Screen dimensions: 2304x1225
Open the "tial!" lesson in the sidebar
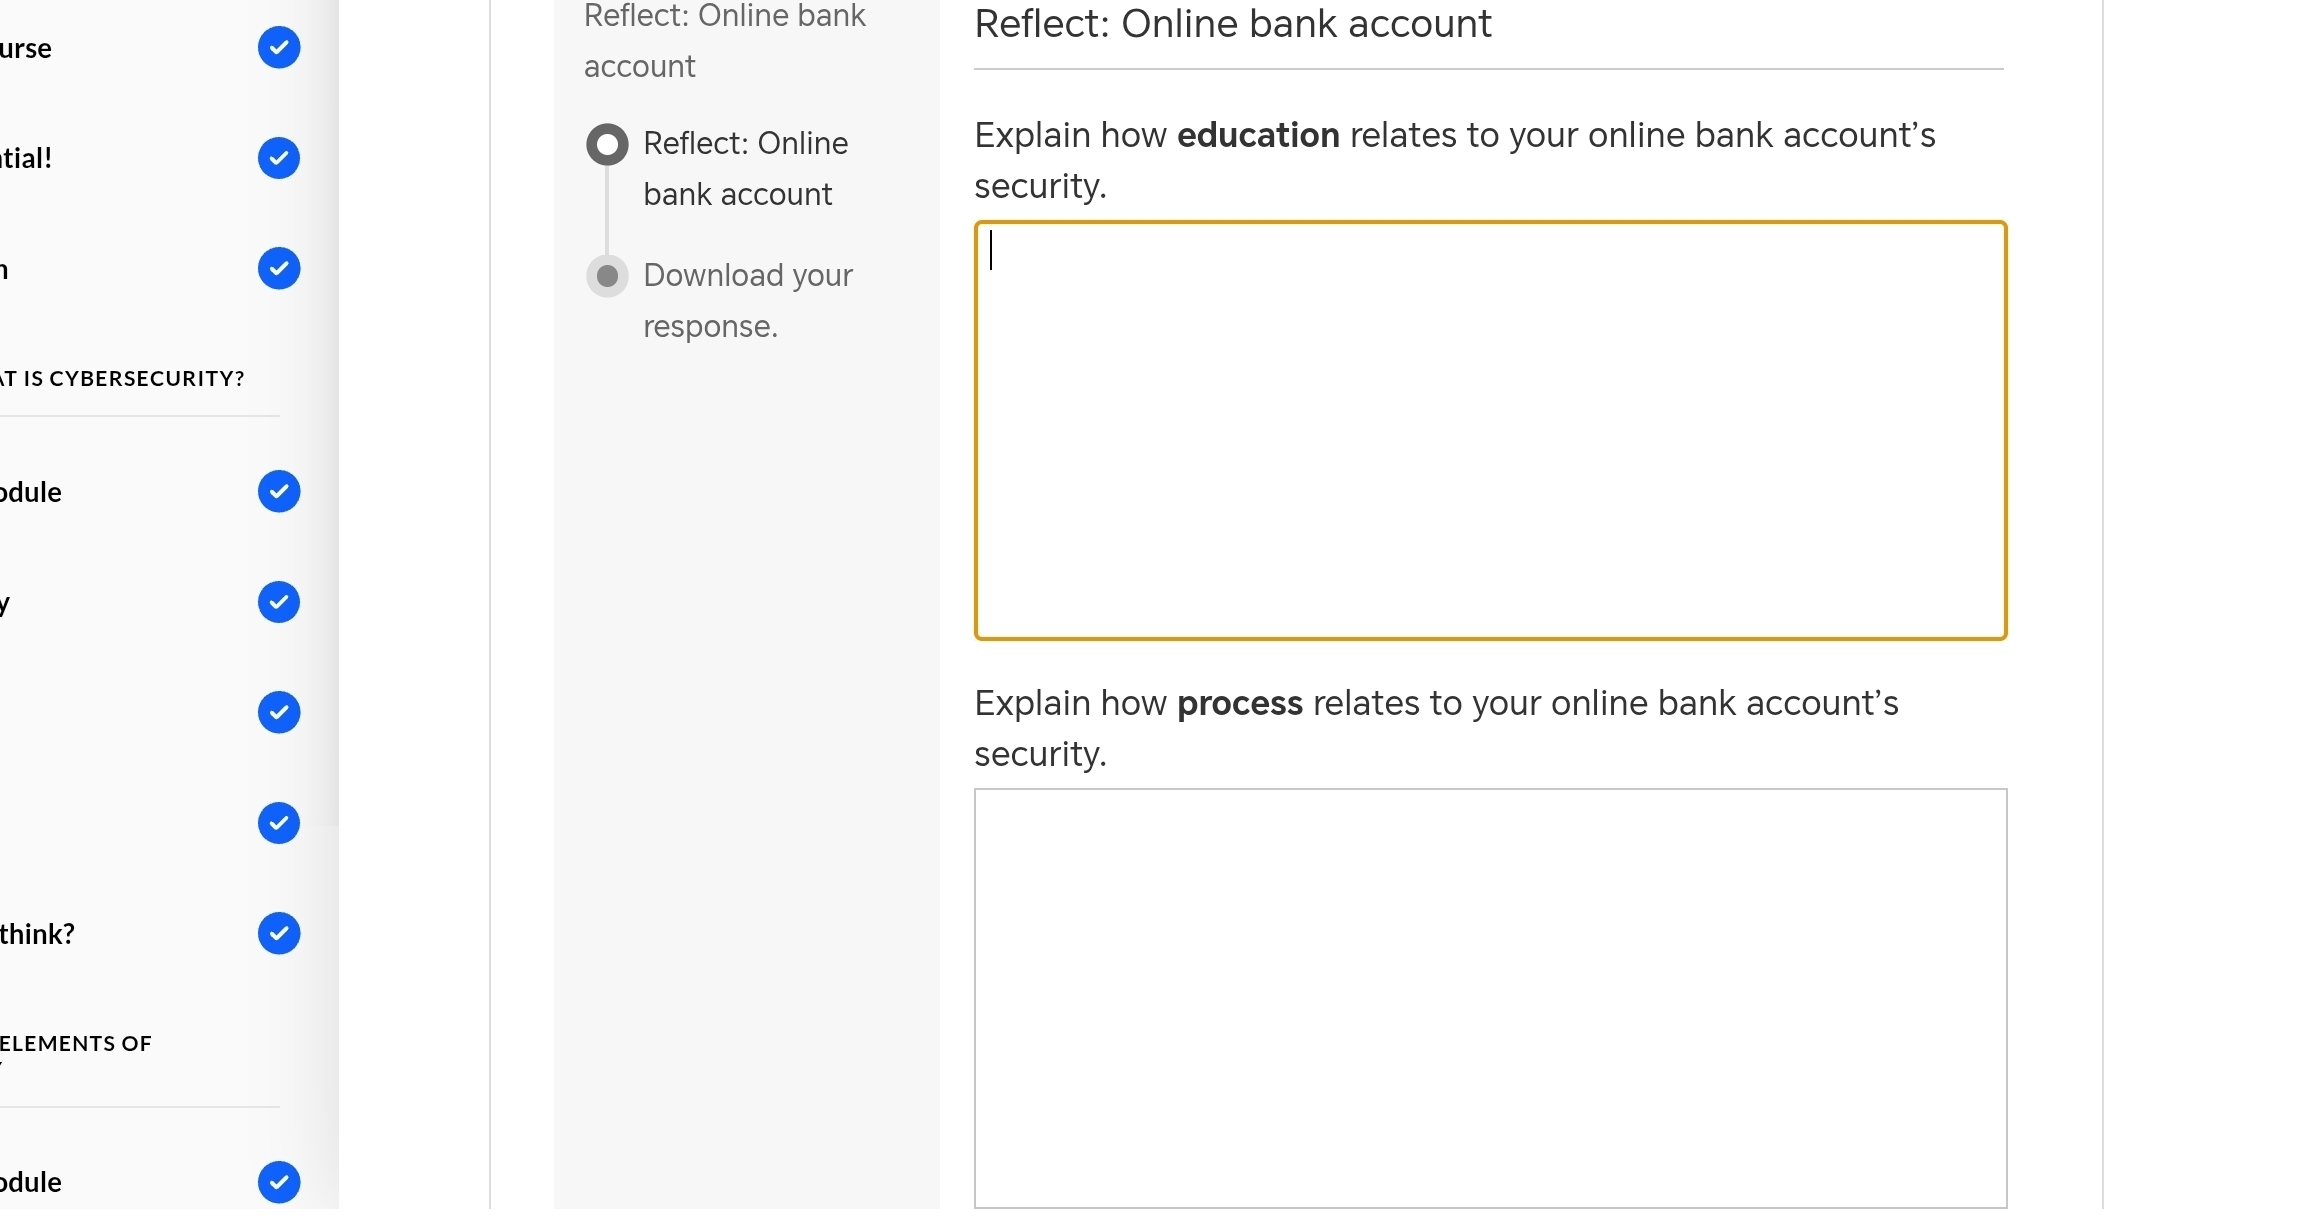(26, 158)
